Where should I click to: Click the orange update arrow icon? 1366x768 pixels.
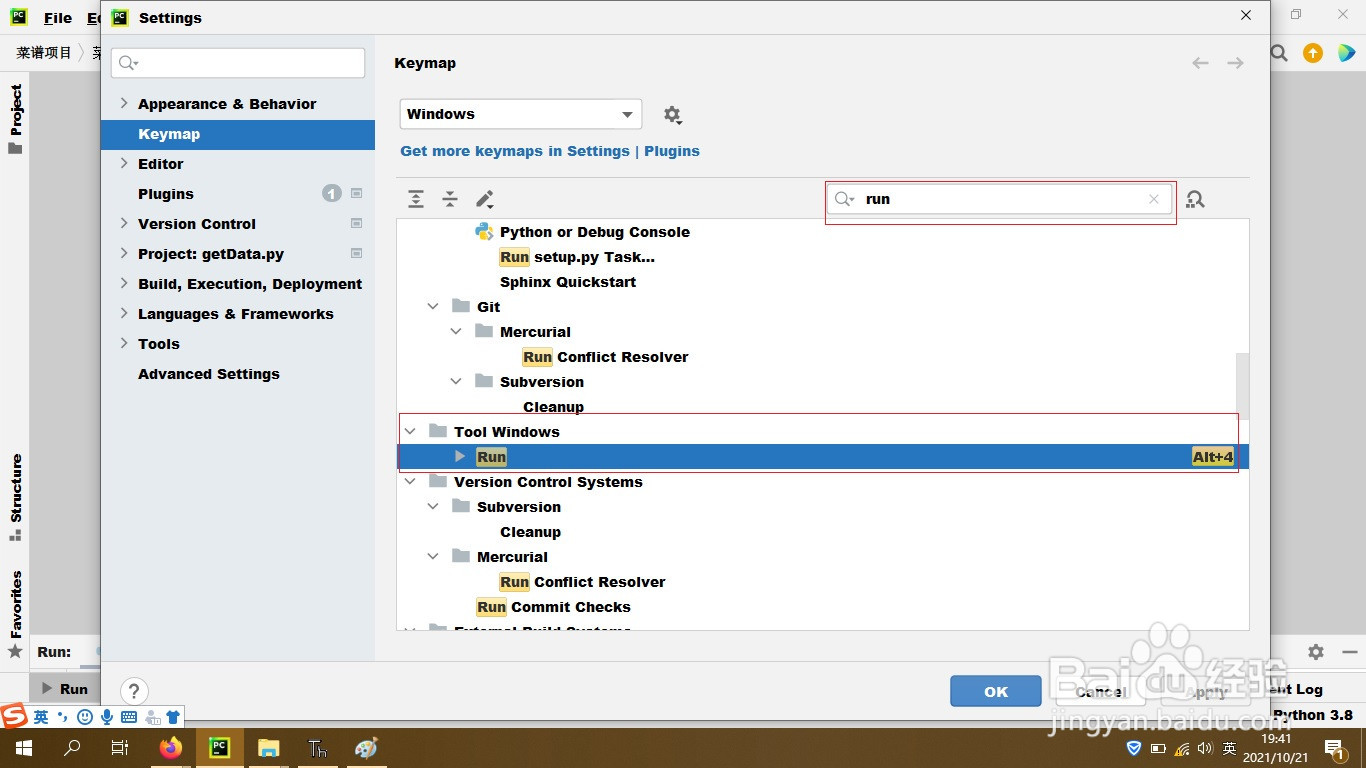[1313, 53]
